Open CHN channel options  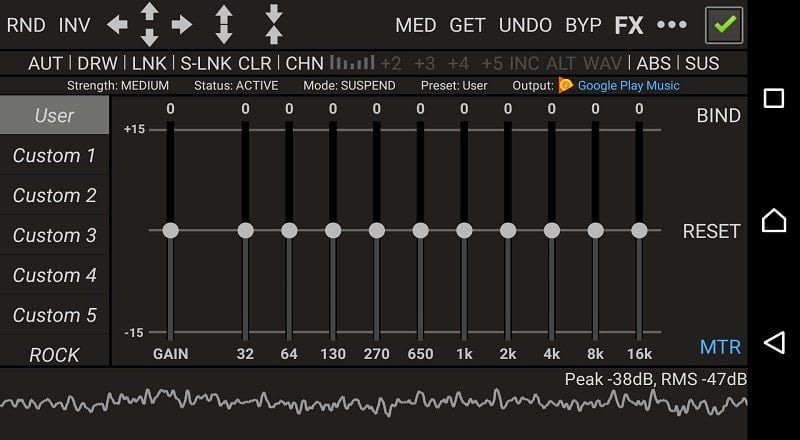(305, 63)
